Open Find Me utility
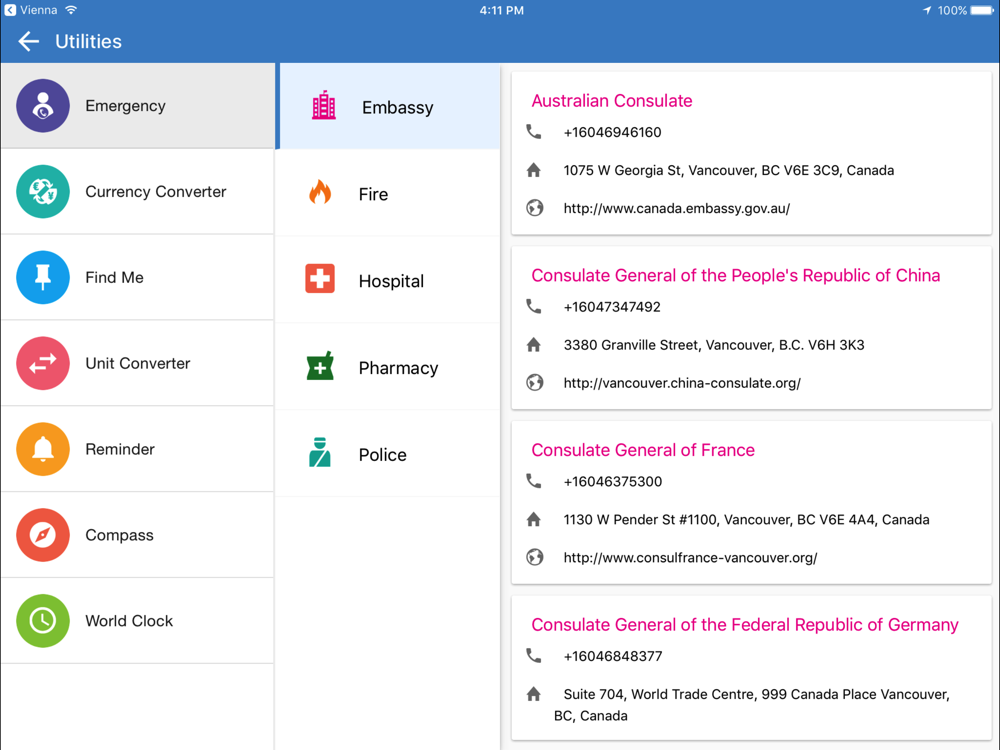This screenshot has height=750, width=1000. pyautogui.click(x=138, y=277)
